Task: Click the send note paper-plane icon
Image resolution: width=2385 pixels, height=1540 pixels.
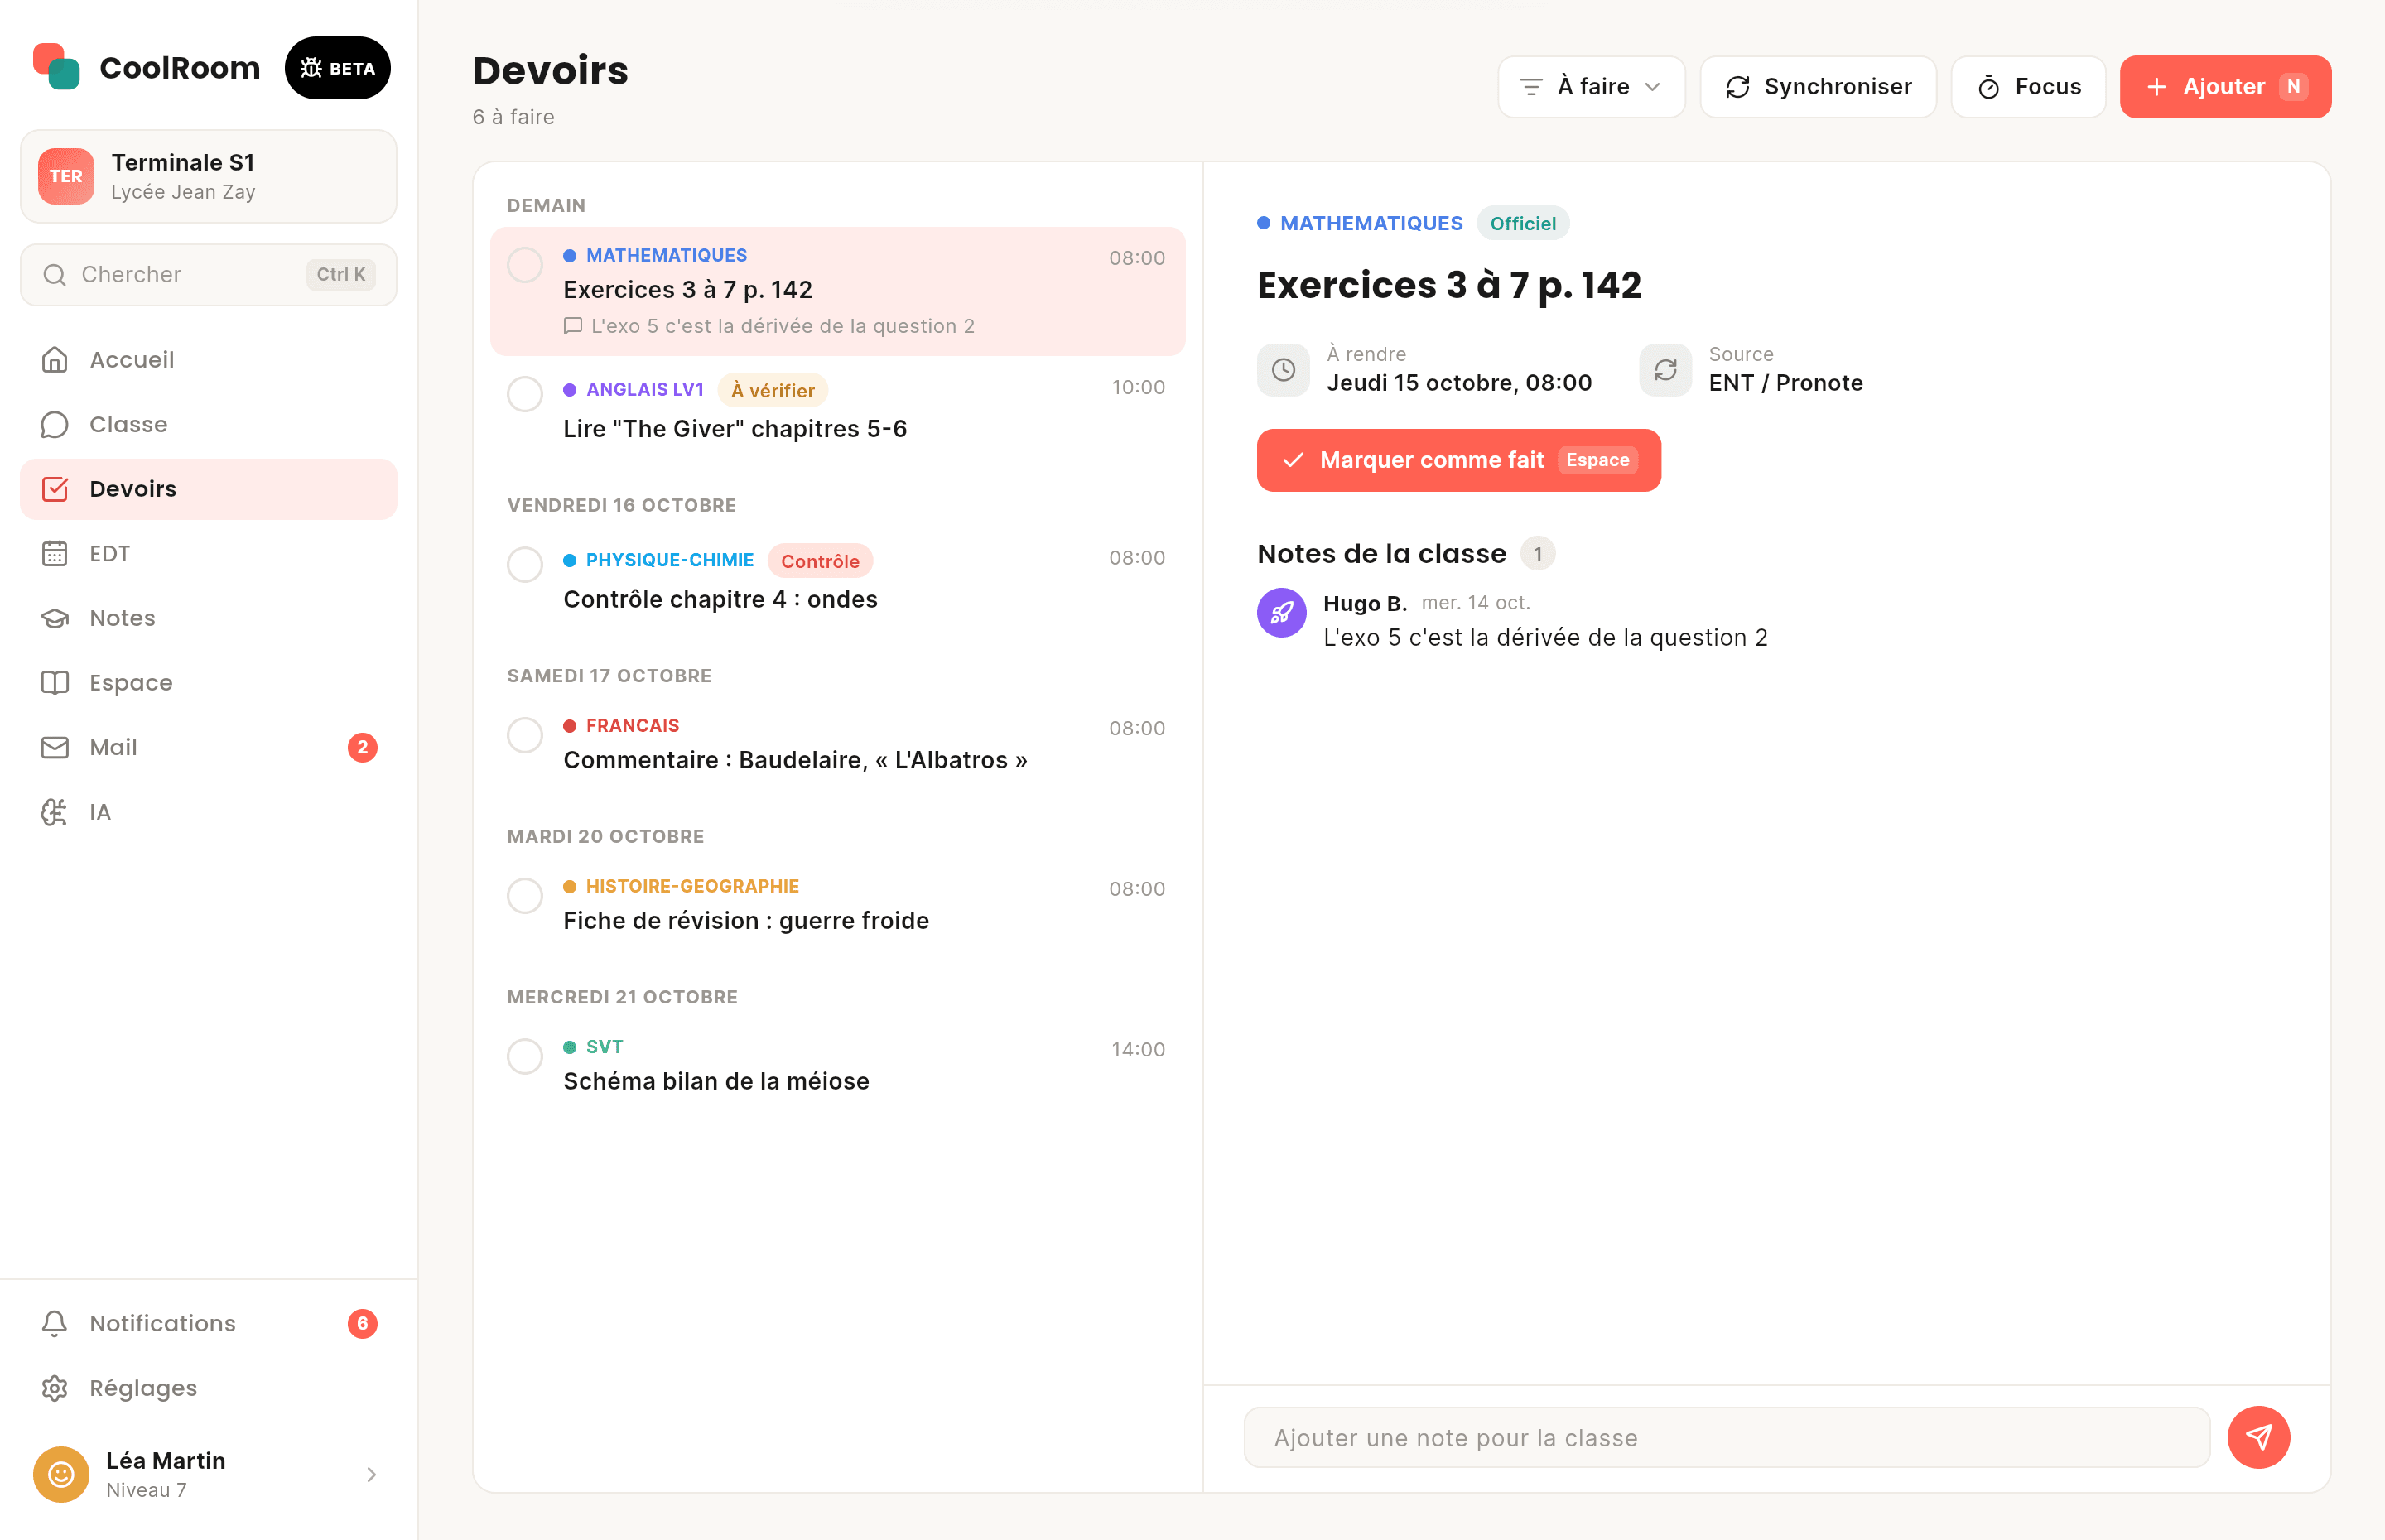Action: point(2258,1437)
